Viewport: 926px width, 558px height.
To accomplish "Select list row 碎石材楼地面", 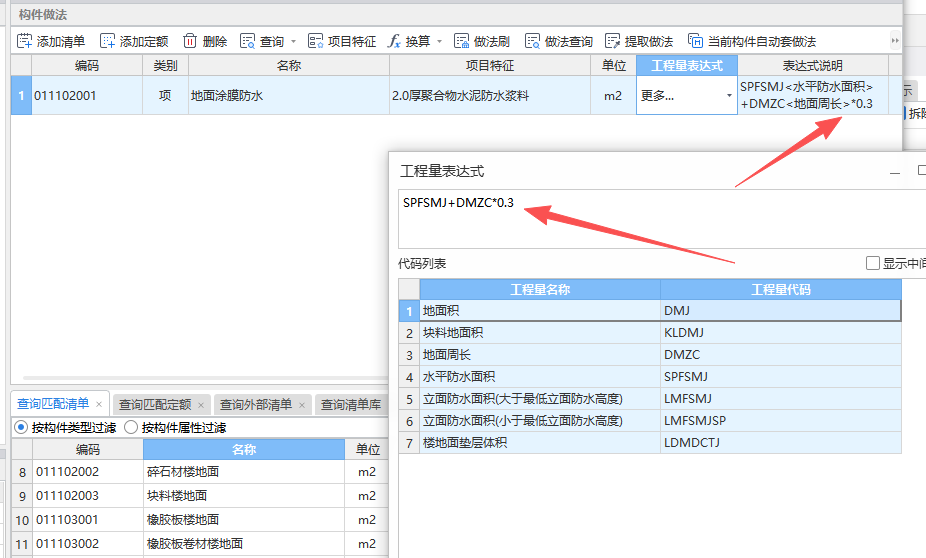I will point(200,472).
